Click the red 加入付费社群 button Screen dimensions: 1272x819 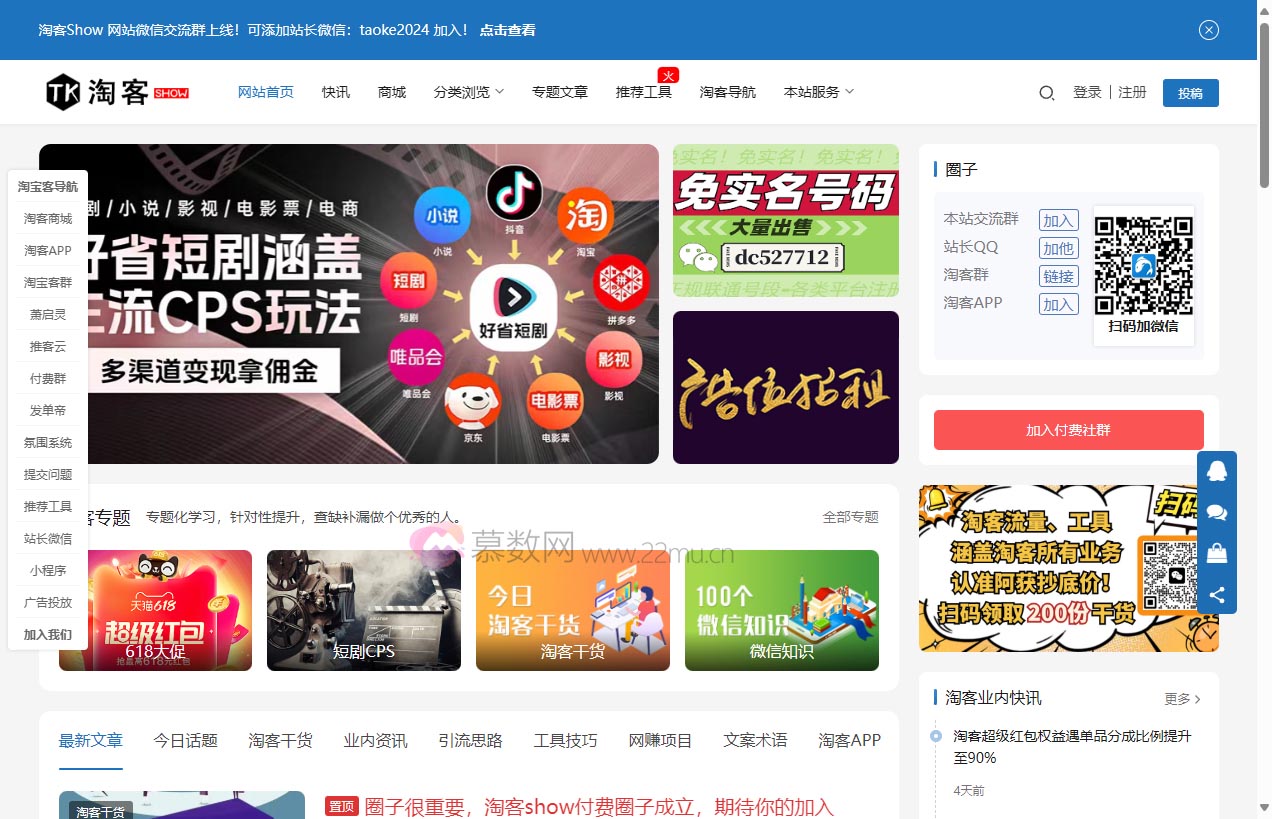click(x=1068, y=430)
